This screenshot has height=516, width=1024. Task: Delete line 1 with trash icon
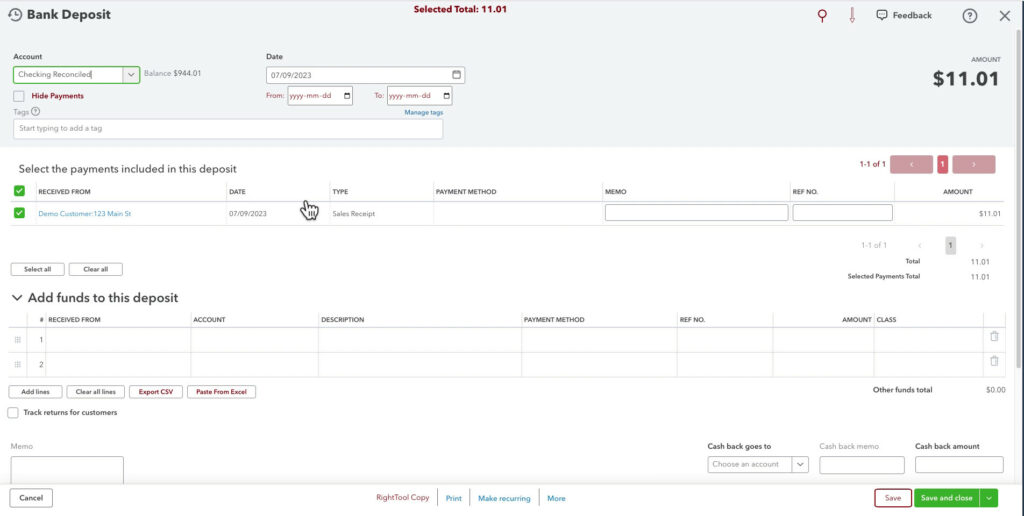coord(994,337)
